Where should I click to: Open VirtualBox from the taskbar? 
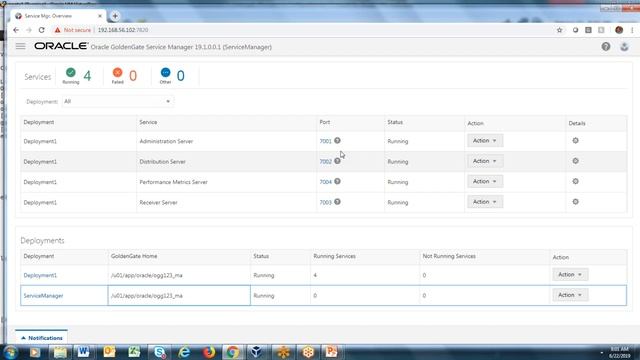[257, 352]
